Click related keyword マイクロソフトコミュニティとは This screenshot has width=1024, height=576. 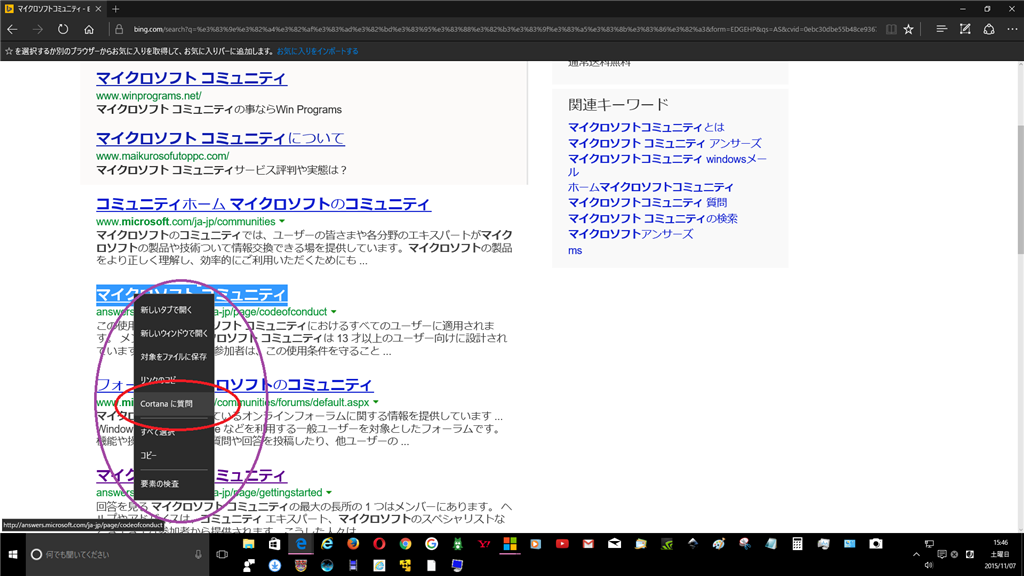(x=646, y=127)
